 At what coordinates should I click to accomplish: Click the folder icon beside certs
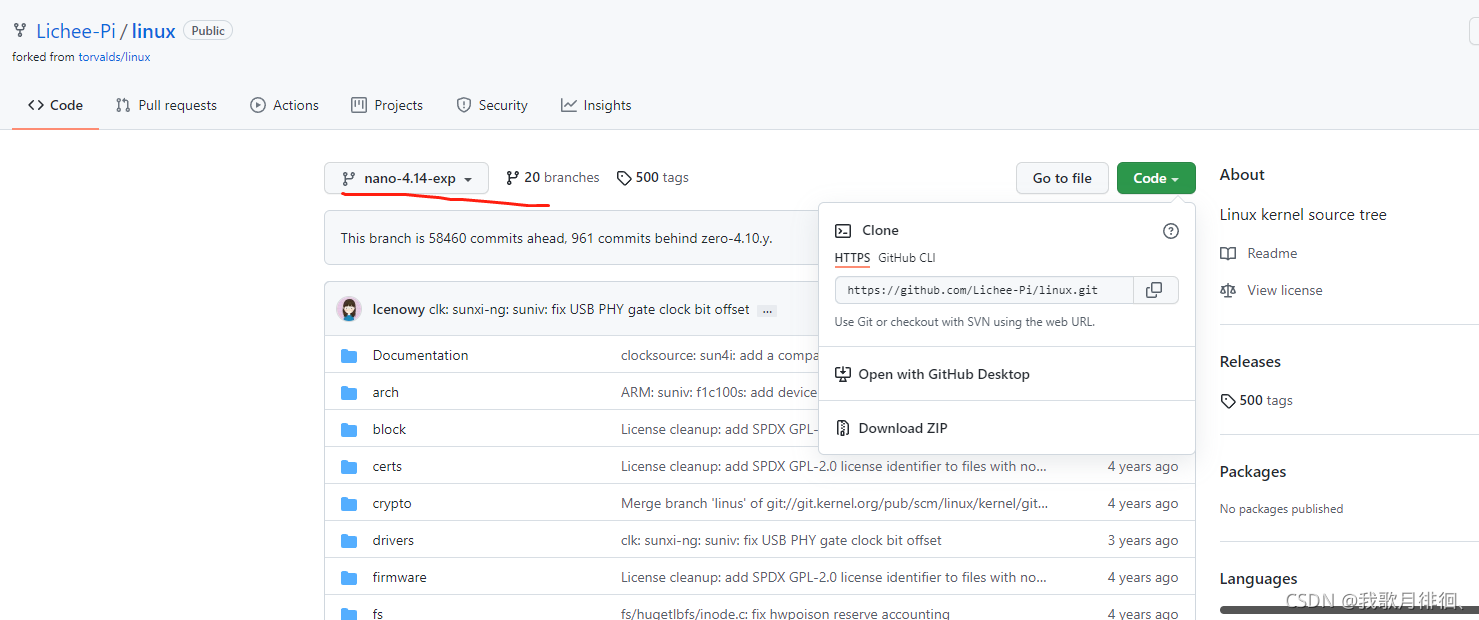pos(349,466)
